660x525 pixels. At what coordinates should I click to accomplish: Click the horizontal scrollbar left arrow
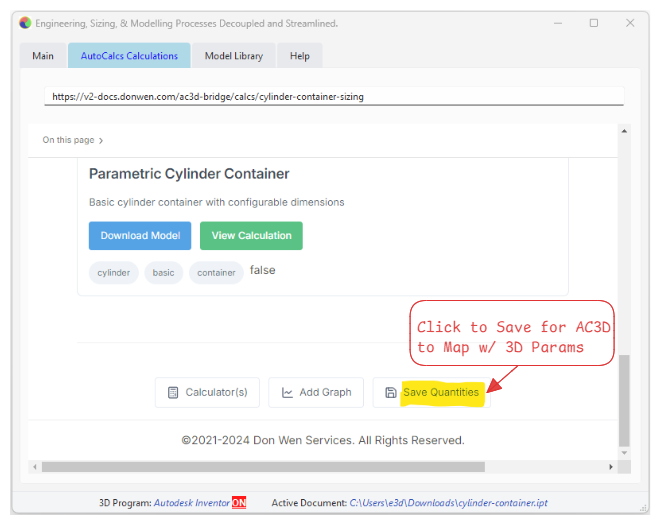coord(35,467)
